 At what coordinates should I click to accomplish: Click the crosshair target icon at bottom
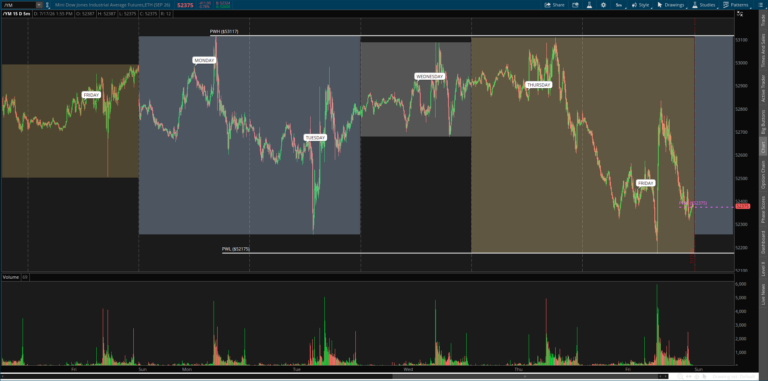pos(696,377)
